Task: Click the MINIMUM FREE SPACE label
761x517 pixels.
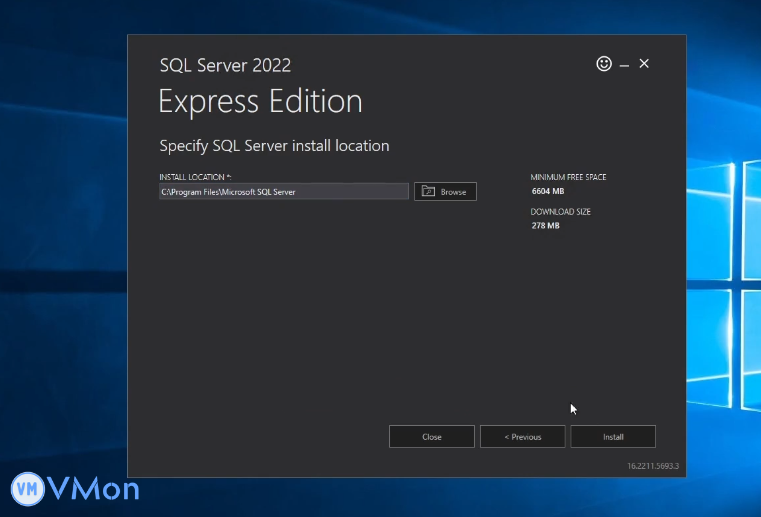Action: (x=568, y=177)
